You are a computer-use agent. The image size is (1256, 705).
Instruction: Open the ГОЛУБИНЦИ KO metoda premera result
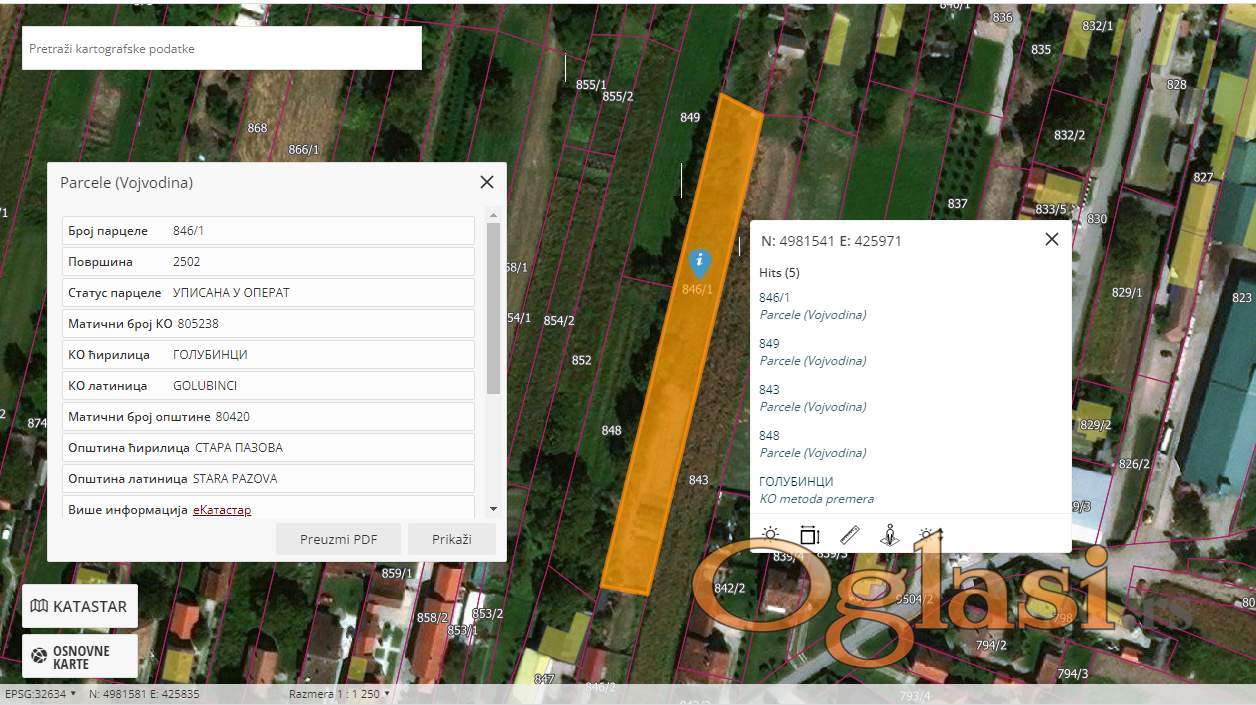coord(796,482)
